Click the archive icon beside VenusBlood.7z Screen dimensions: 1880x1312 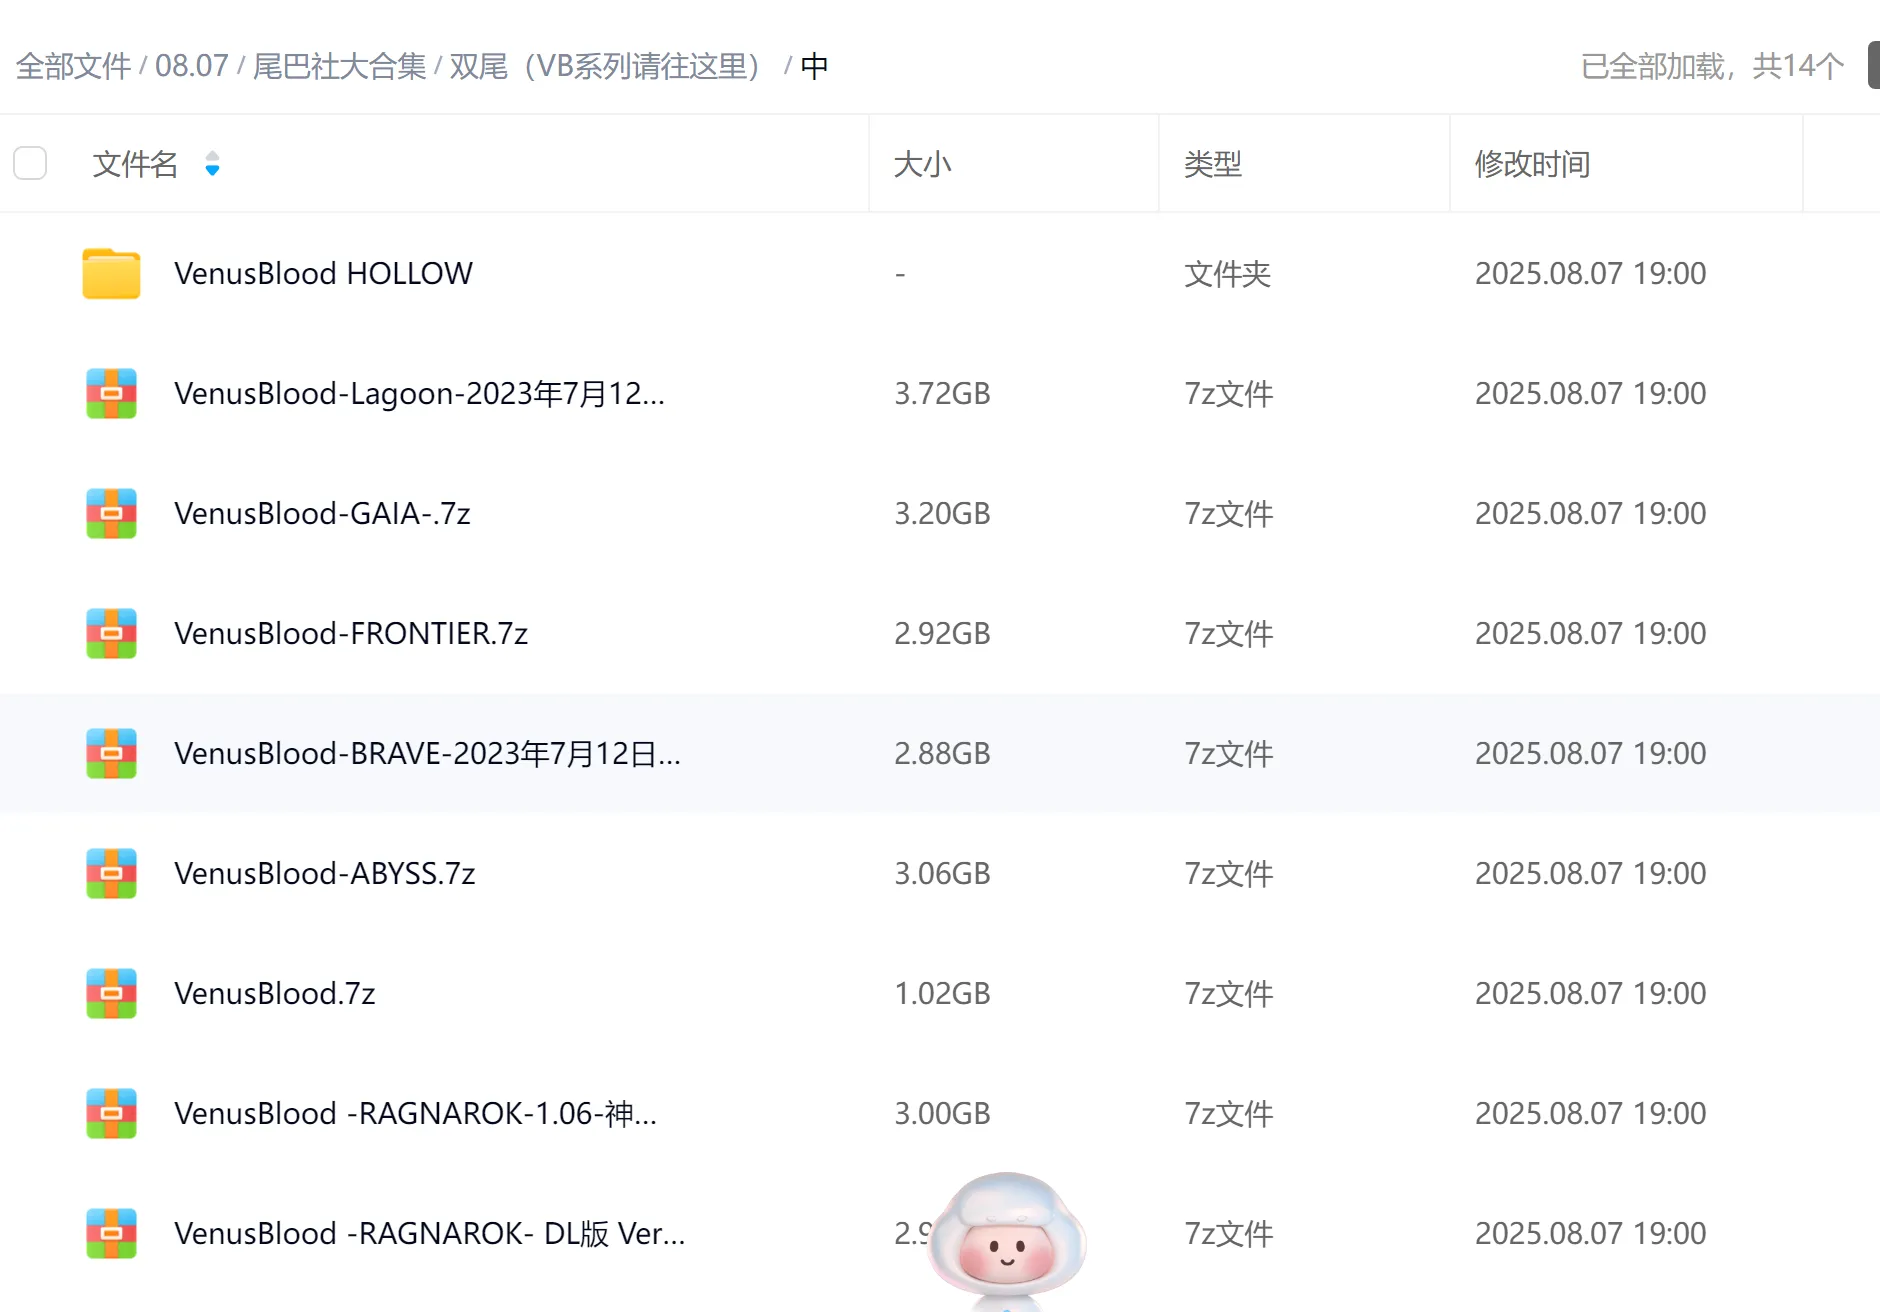point(111,993)
